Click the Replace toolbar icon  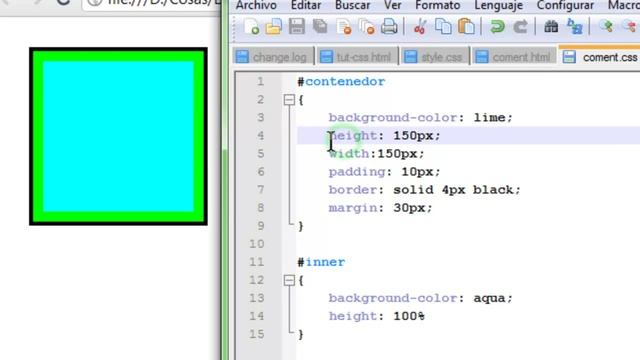(574, 27)
